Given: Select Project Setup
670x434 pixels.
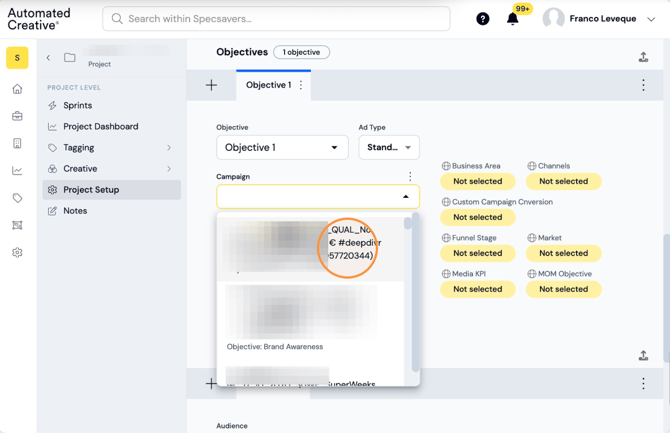Looking at the screenshot, I should pyautogui.click(x=112, y=190).
